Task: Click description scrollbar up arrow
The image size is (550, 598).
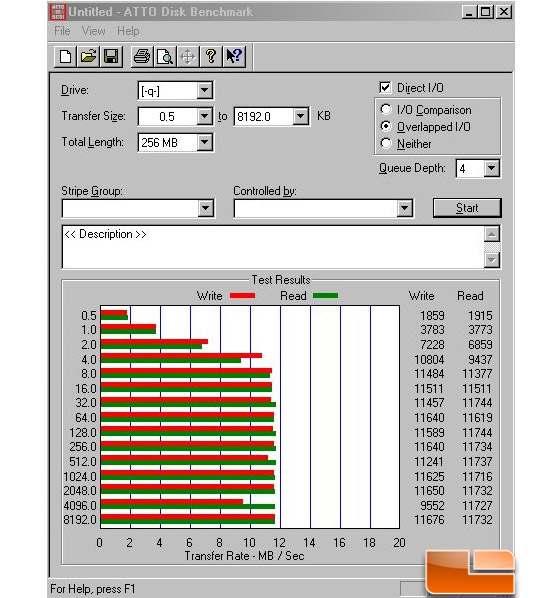Action: pos(492,234)
